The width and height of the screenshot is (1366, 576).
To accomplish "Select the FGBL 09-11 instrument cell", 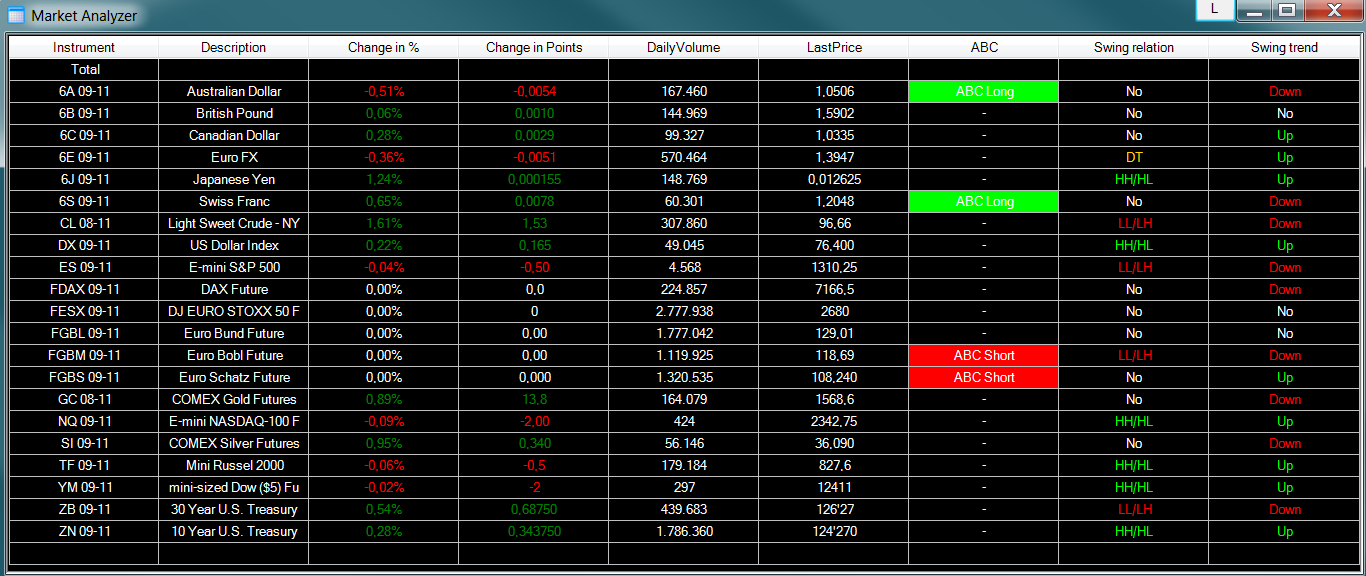I will [x=84, y=333].
